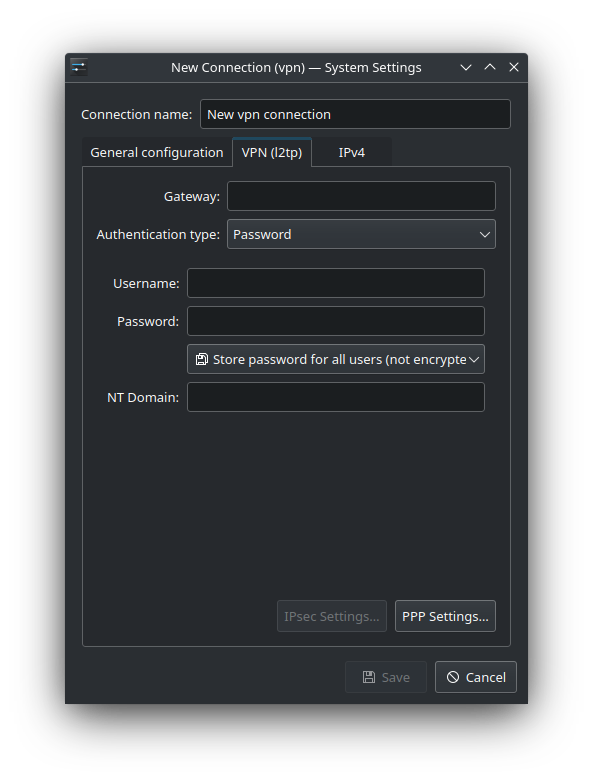Cancel the new VPN connection
This screenshot has height=781, width=593.
click(475, 677)
